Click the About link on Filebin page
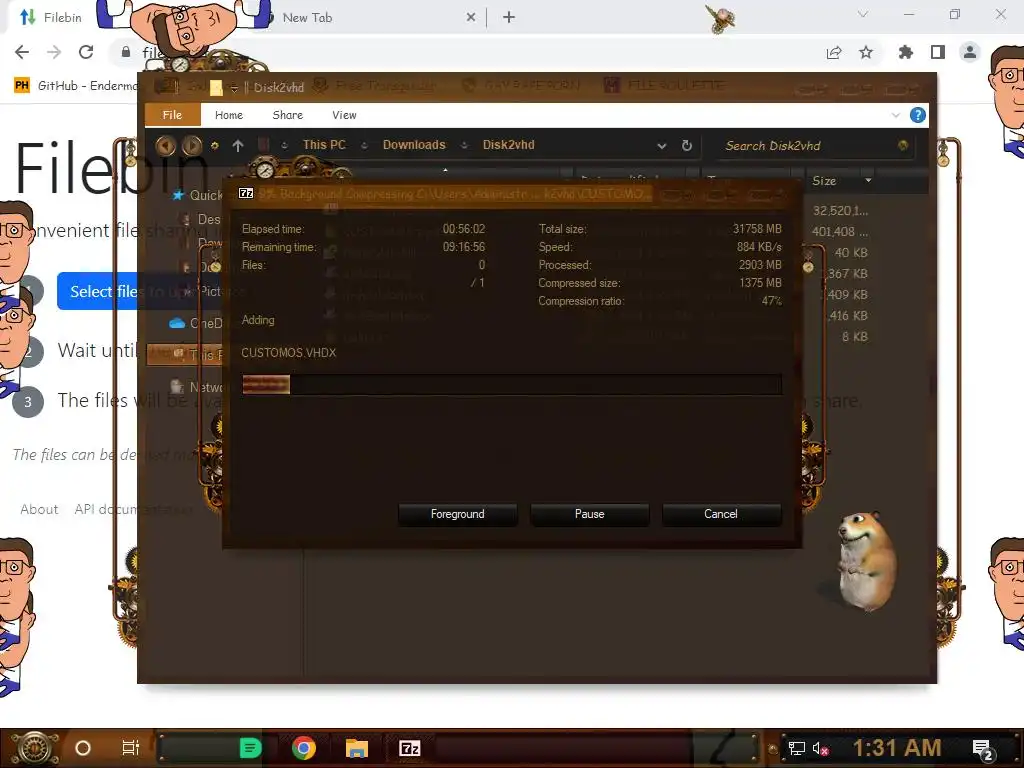The height and width of the screenshot is (768, 1024). [x=39, y=509]
